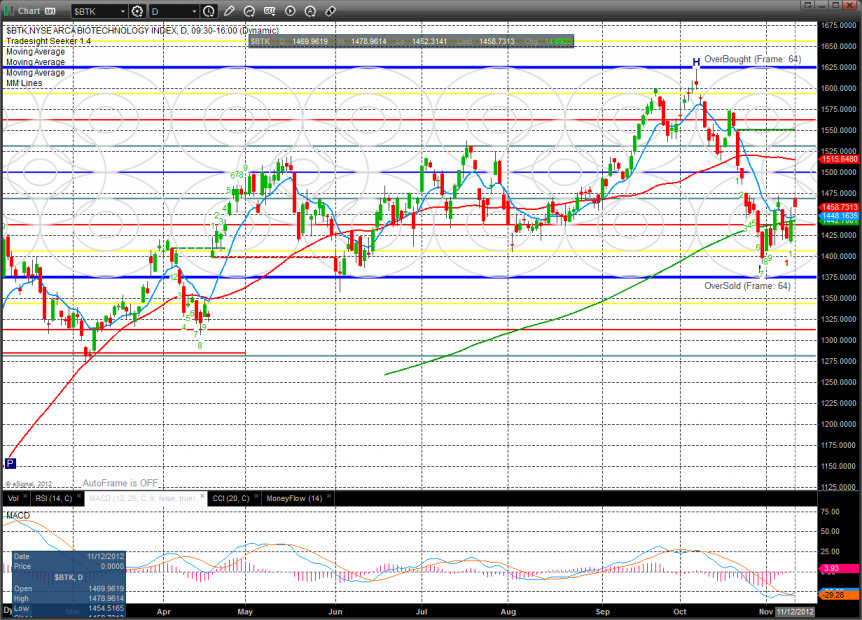Click the 11/12/2012 date marker on time axis
Screen dimensions: 862x620
click(794, 611)
